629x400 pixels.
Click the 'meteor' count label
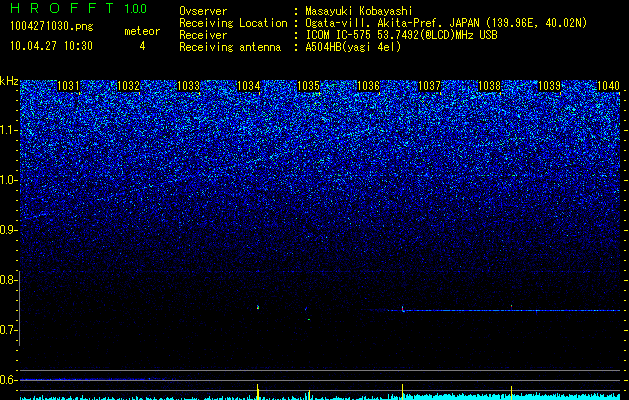tap(142, 31)
